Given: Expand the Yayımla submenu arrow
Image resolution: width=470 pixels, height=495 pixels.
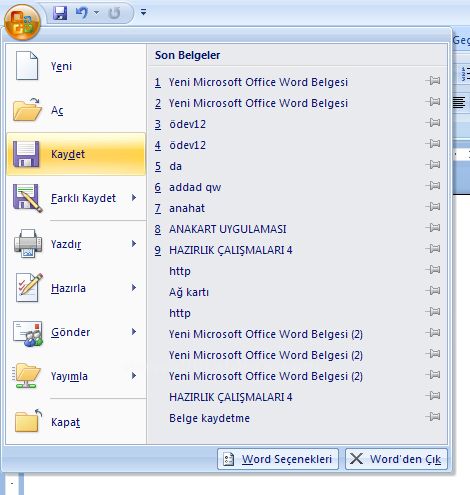Looking at the screenshot, I should point(134,376).
